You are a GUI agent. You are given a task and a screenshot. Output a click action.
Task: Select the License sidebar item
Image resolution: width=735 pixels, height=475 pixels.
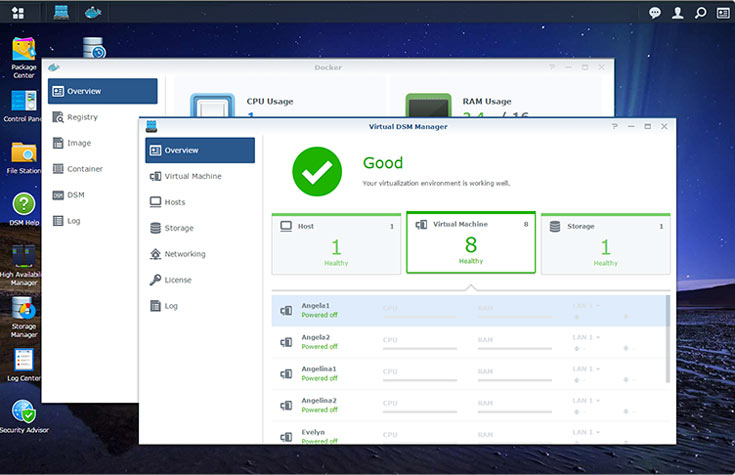click(178, 280)
